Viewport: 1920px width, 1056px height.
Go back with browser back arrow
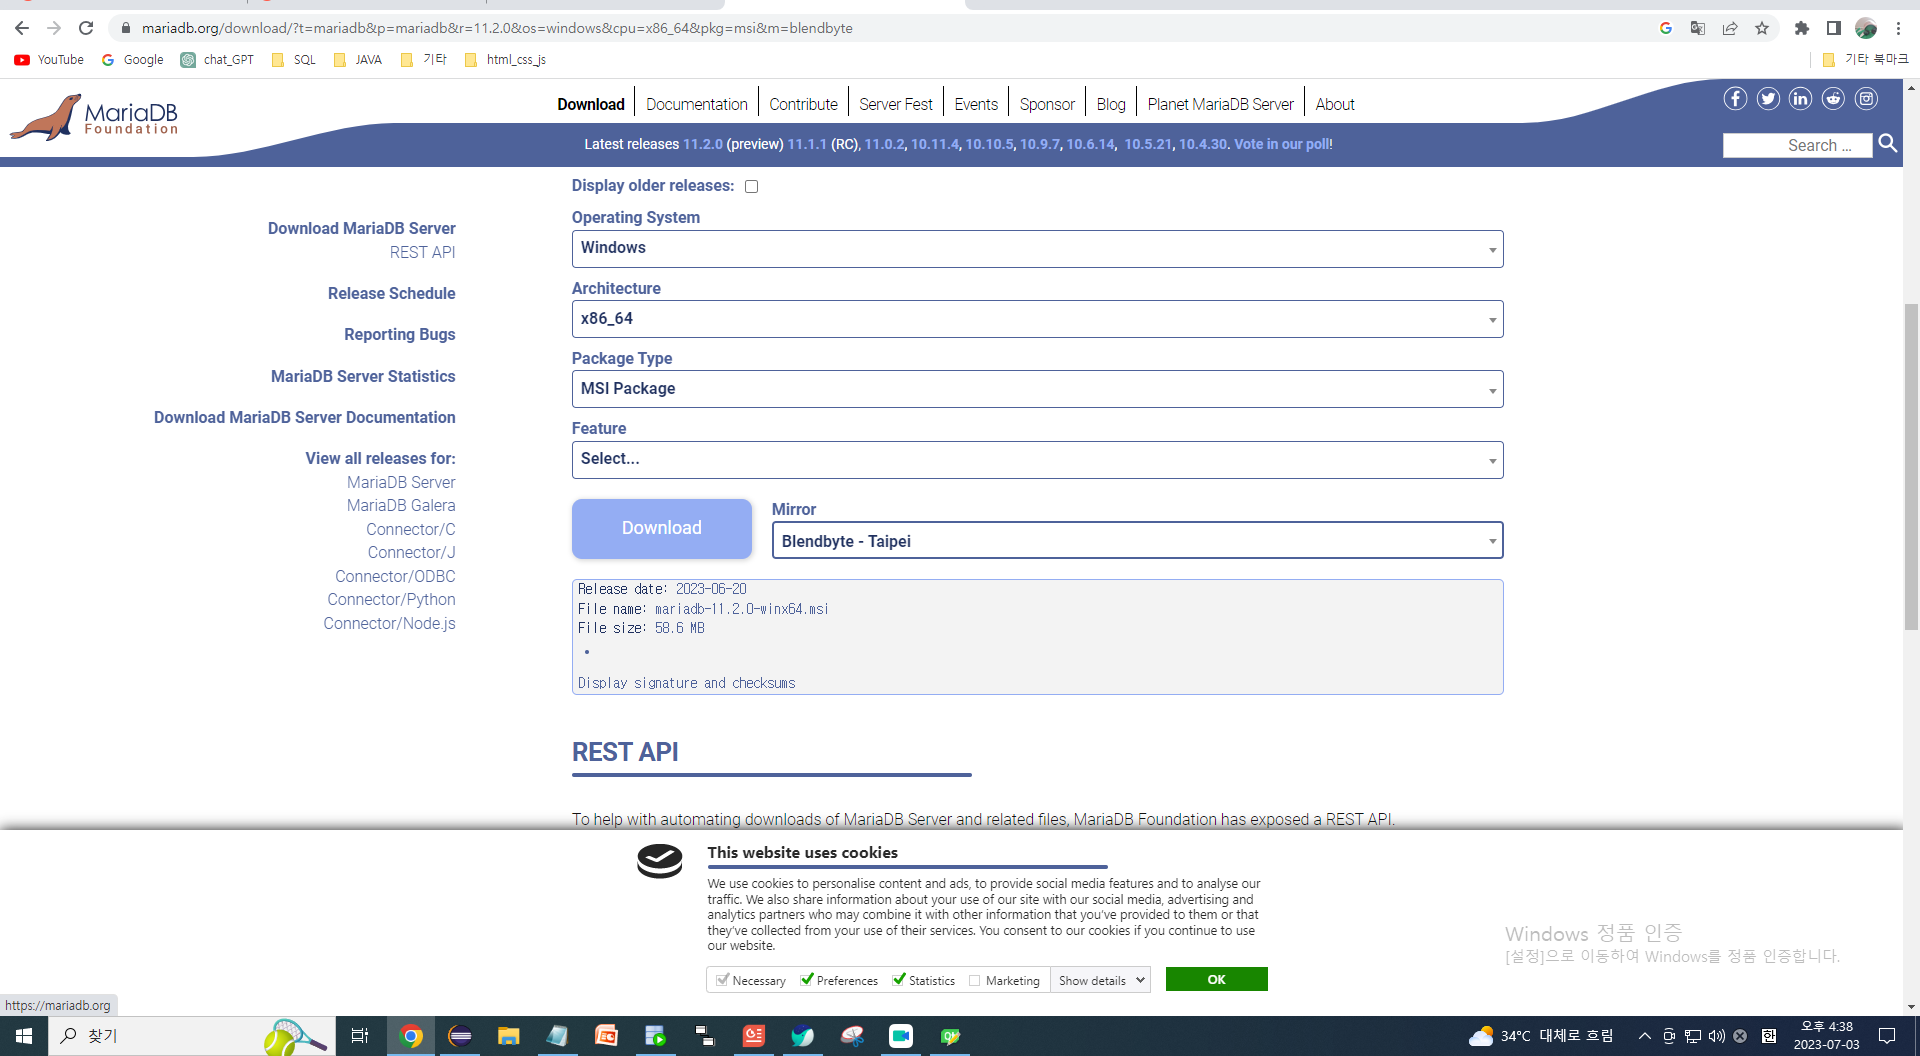(22, 28)
